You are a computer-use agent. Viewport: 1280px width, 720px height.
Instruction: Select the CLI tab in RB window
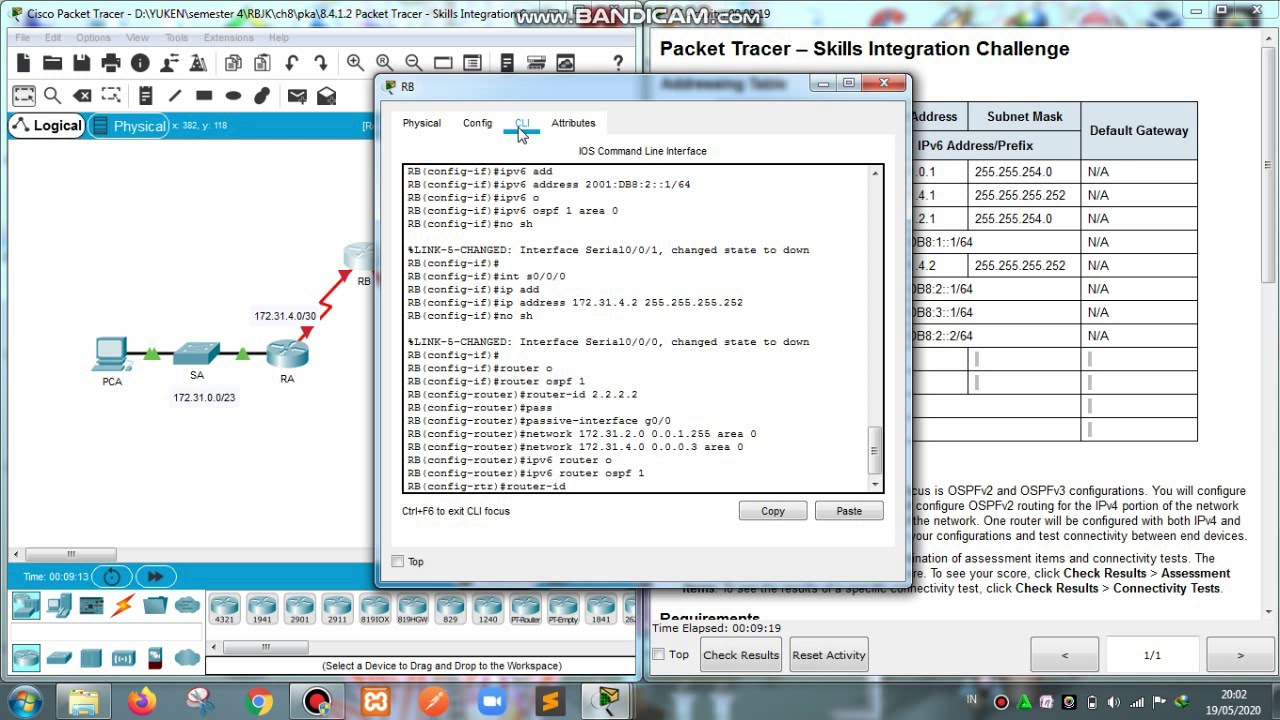[x=522, y=123]
